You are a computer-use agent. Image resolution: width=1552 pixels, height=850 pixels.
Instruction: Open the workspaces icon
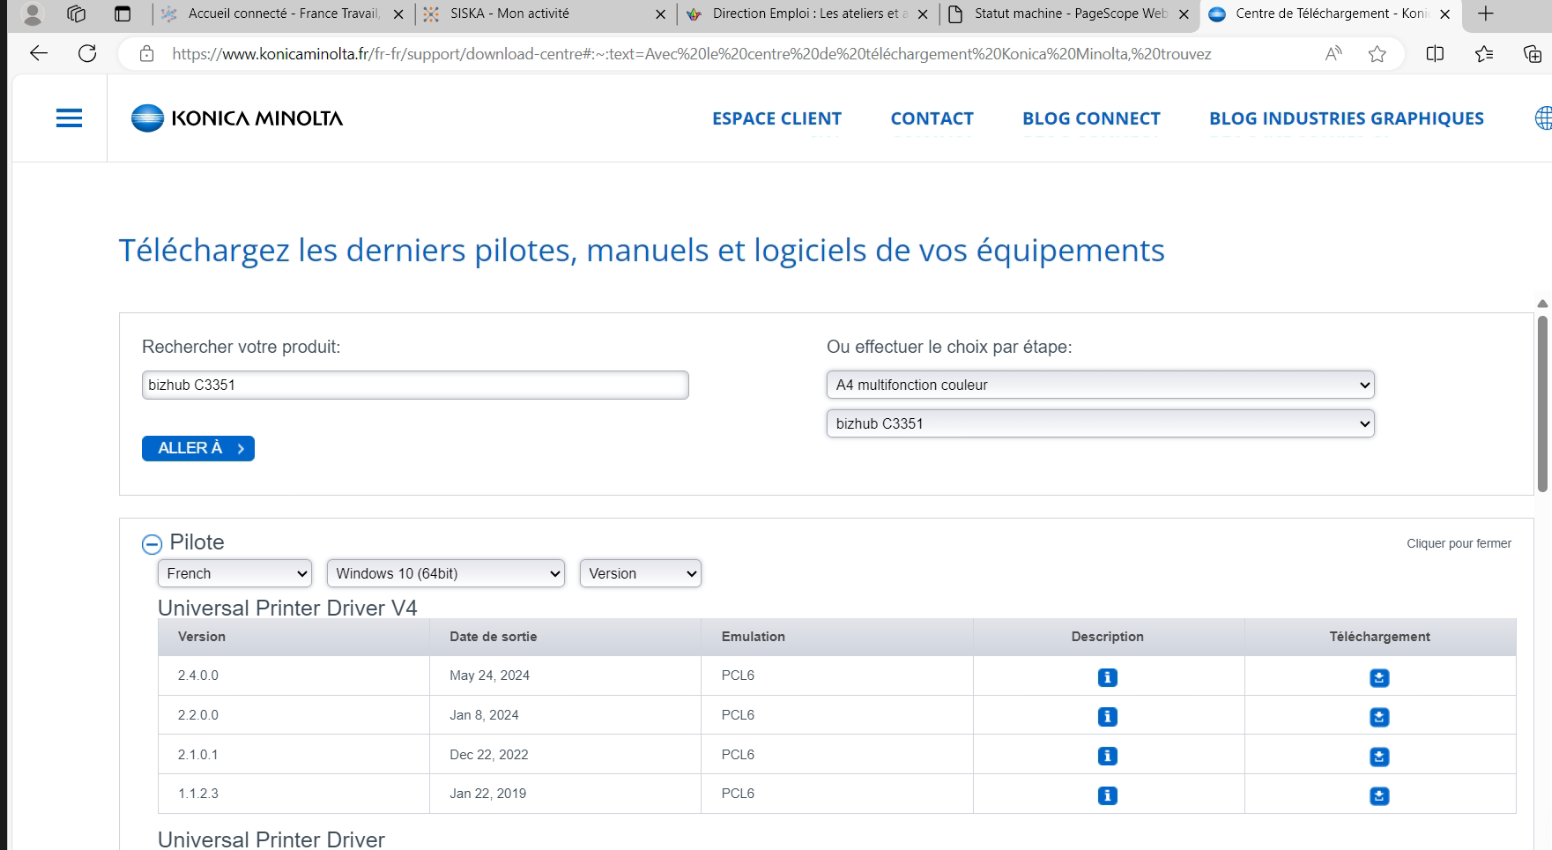[76, 14]
